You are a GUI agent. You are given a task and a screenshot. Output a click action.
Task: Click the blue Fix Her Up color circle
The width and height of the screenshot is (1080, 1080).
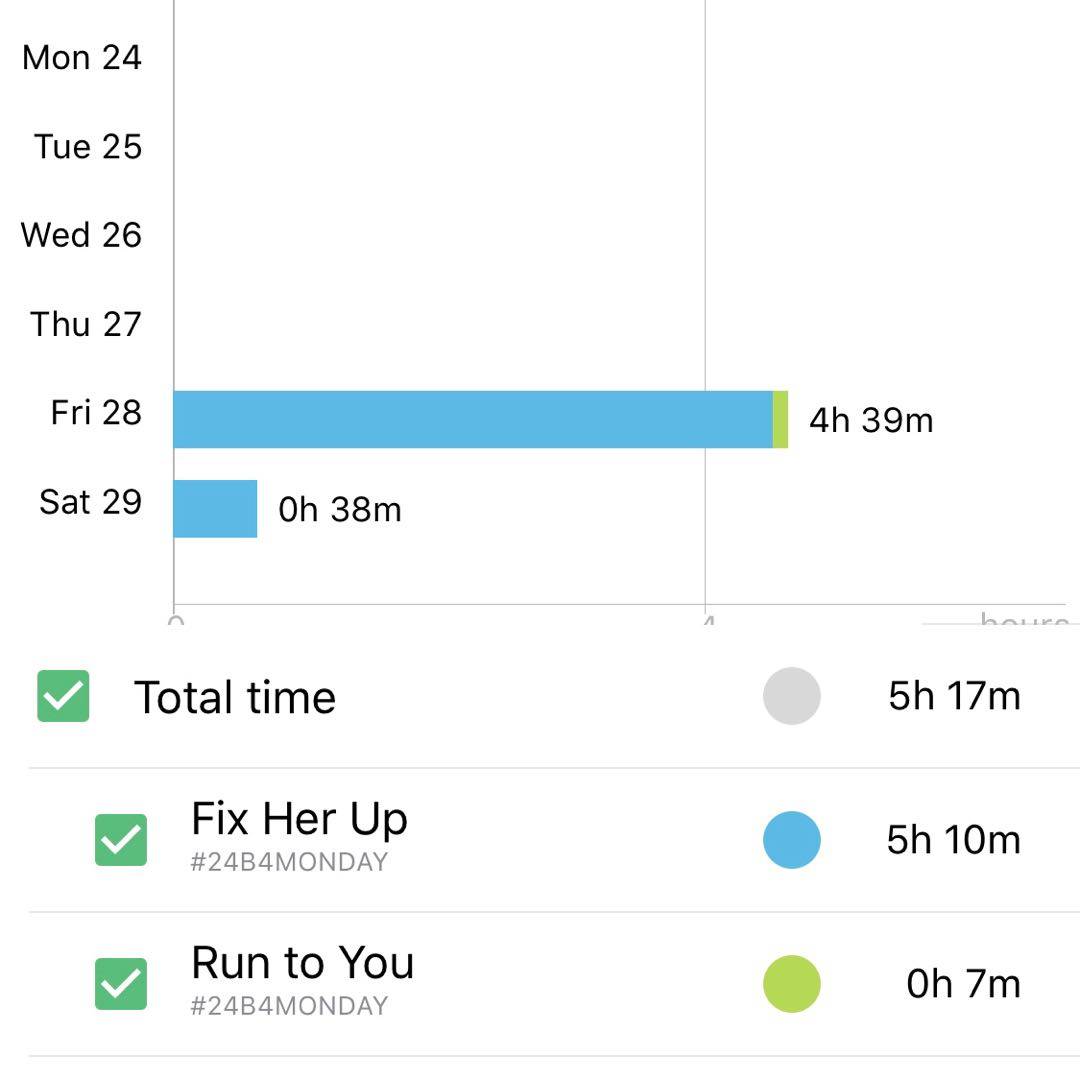tap(791, 840)
